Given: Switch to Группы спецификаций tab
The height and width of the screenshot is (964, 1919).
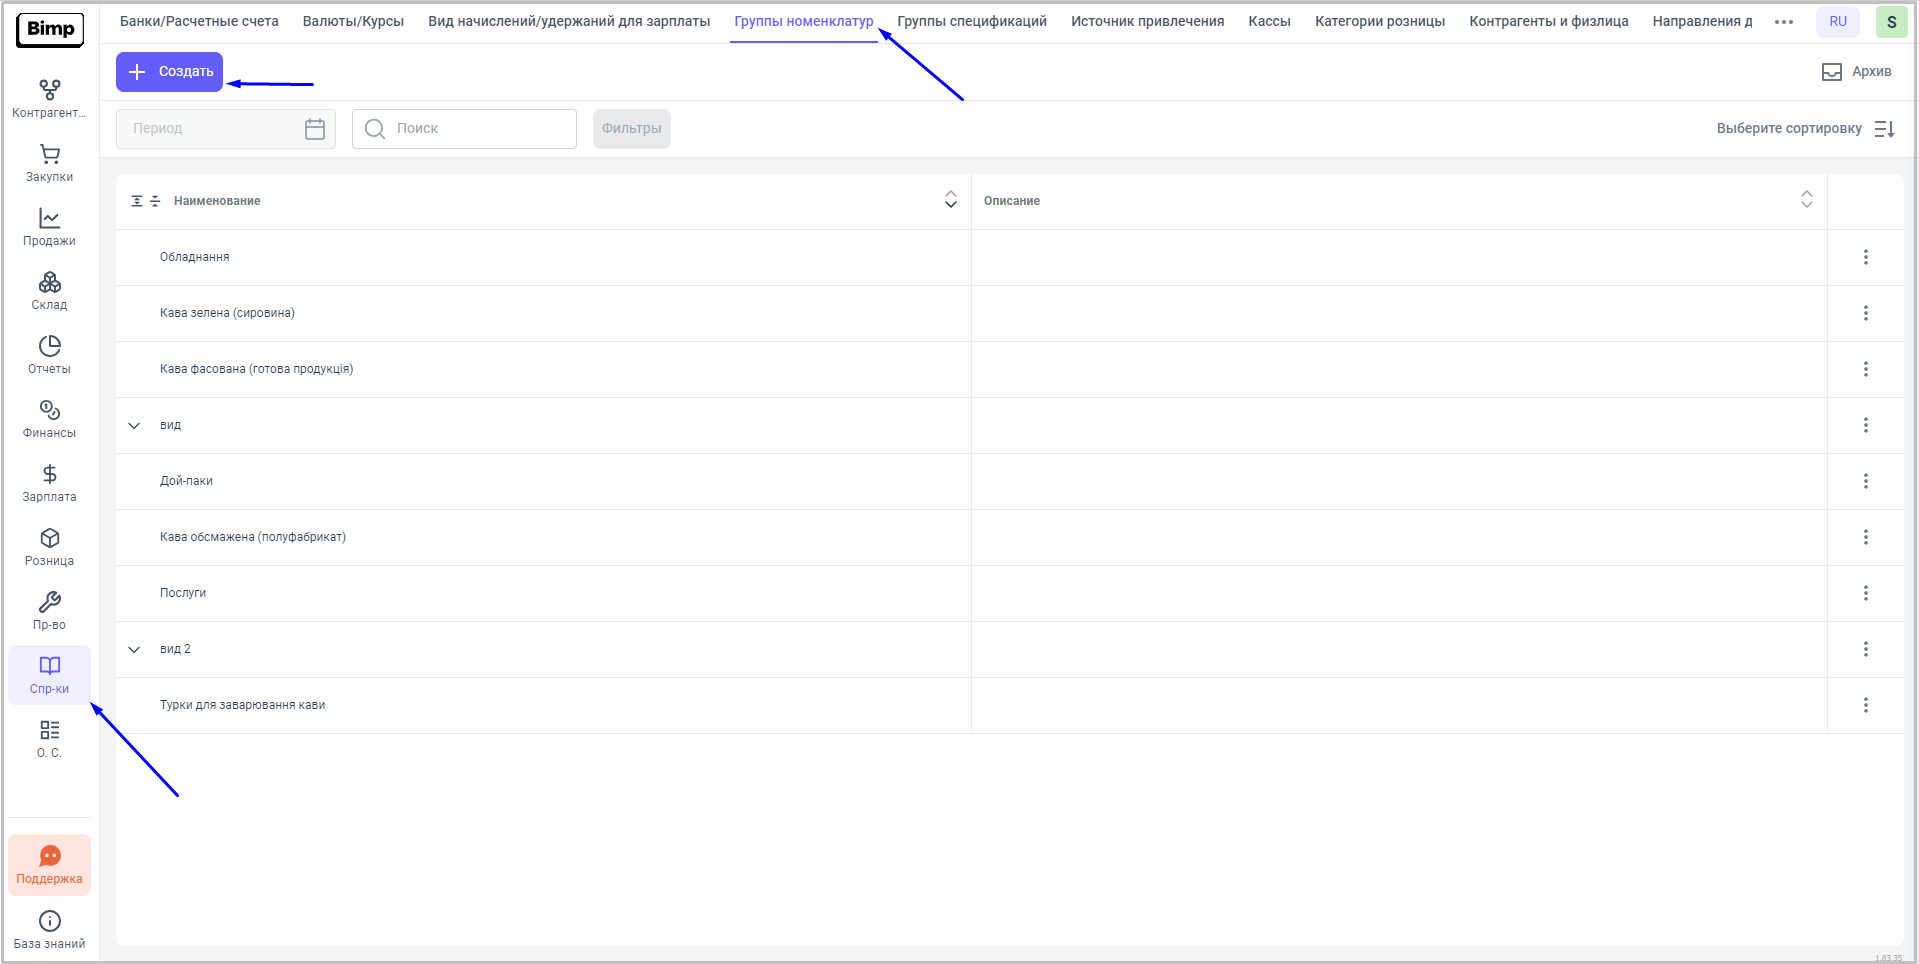Looking at the screenshot, I should coord(971,22).
